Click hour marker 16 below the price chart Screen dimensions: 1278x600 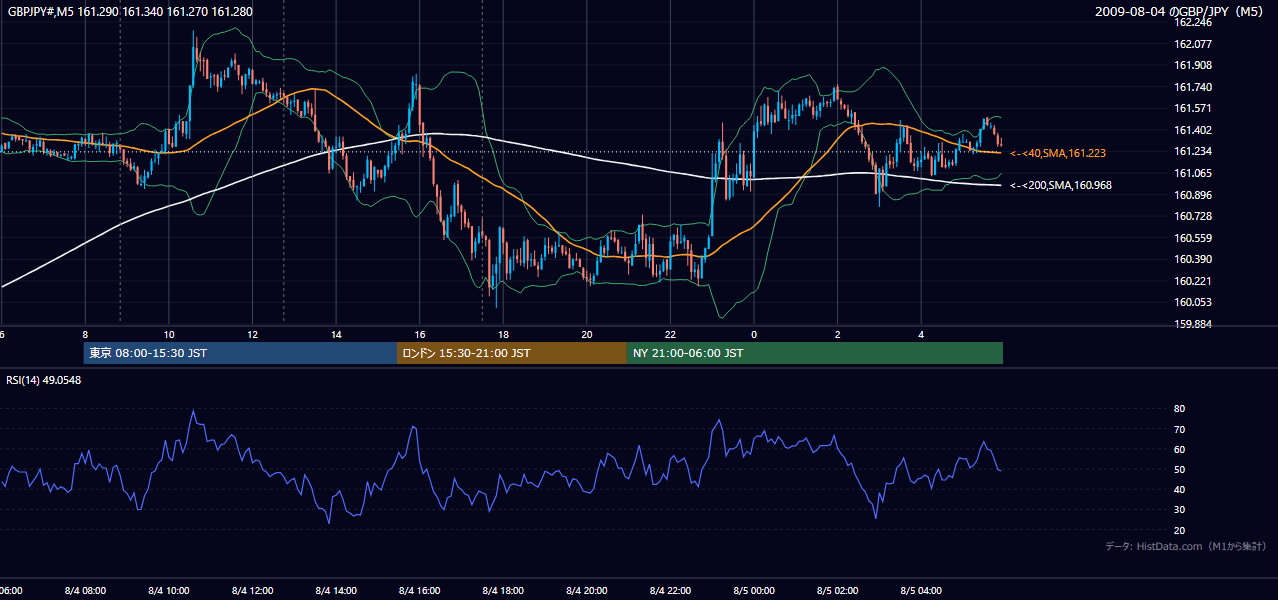click(x=420, y=335)
